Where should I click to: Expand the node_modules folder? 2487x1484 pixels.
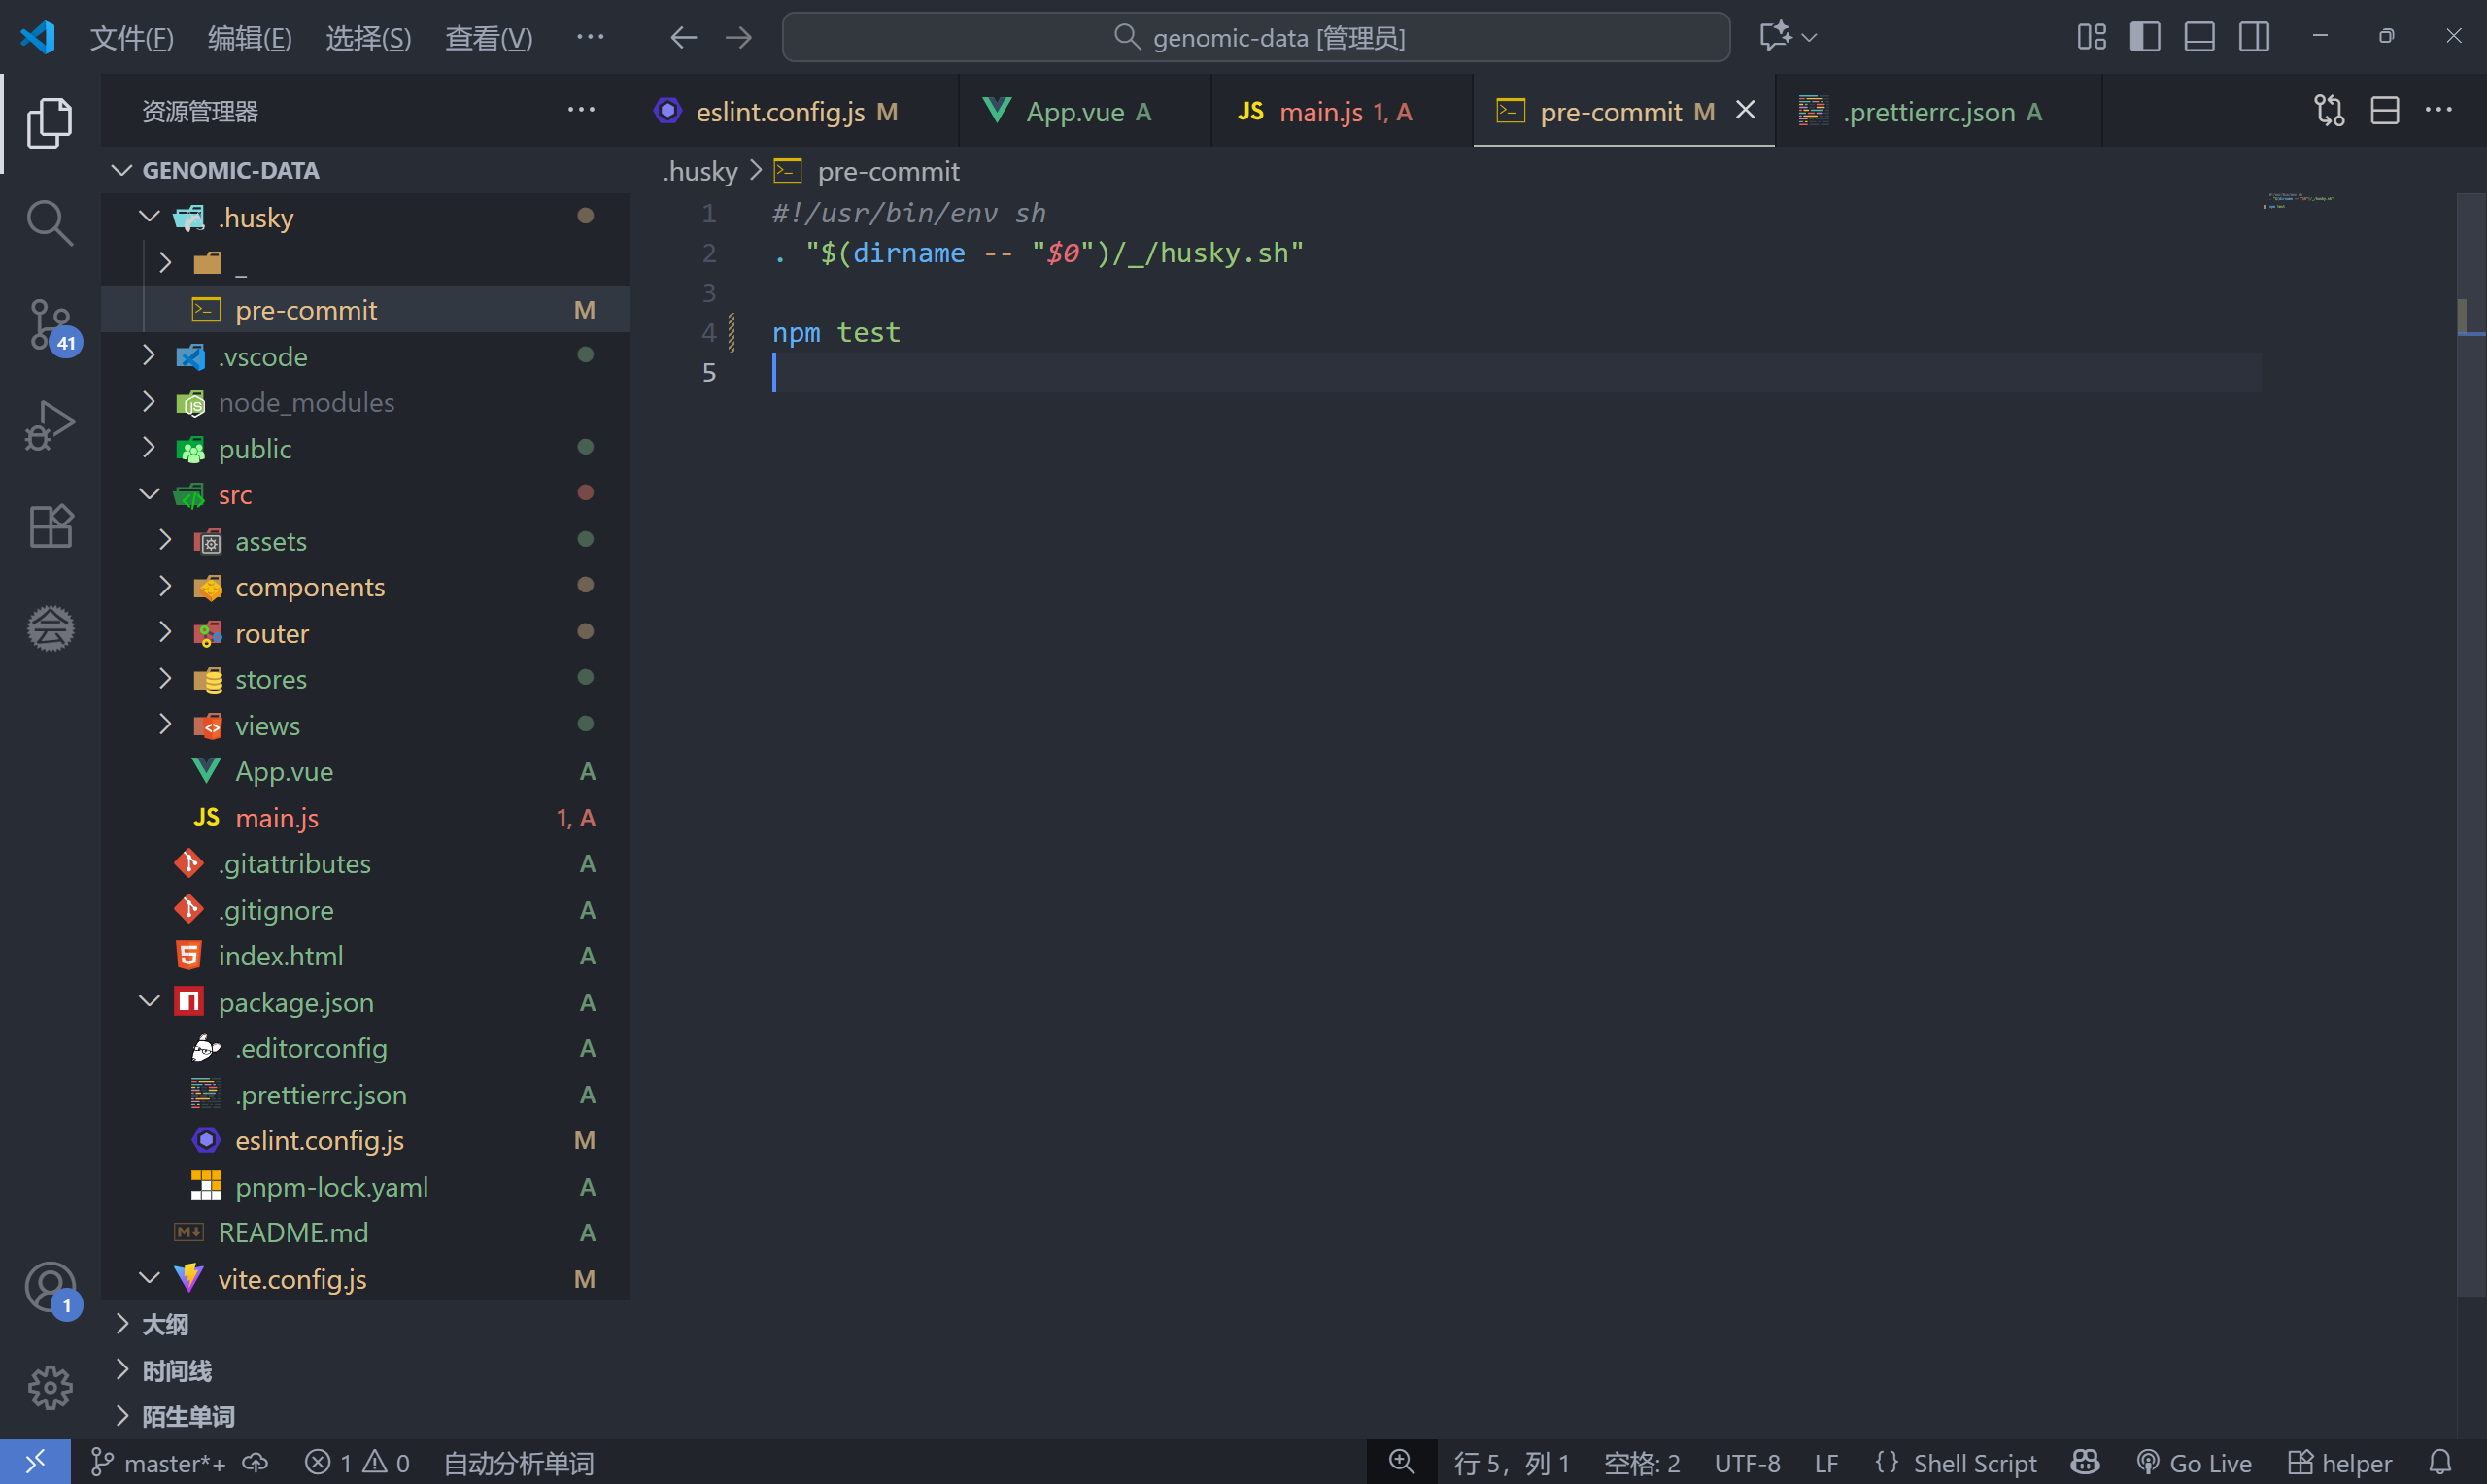[306, 402]
